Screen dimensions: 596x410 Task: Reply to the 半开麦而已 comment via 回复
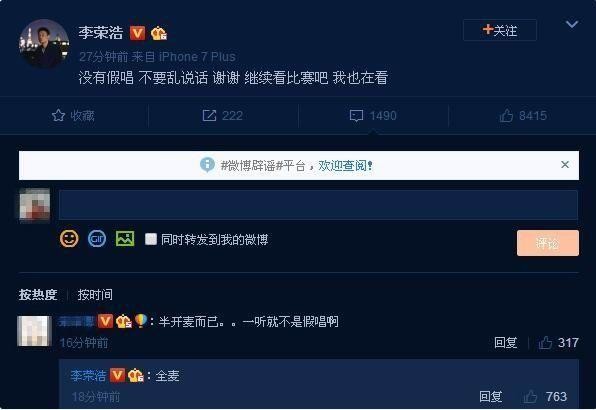[506, 343]
